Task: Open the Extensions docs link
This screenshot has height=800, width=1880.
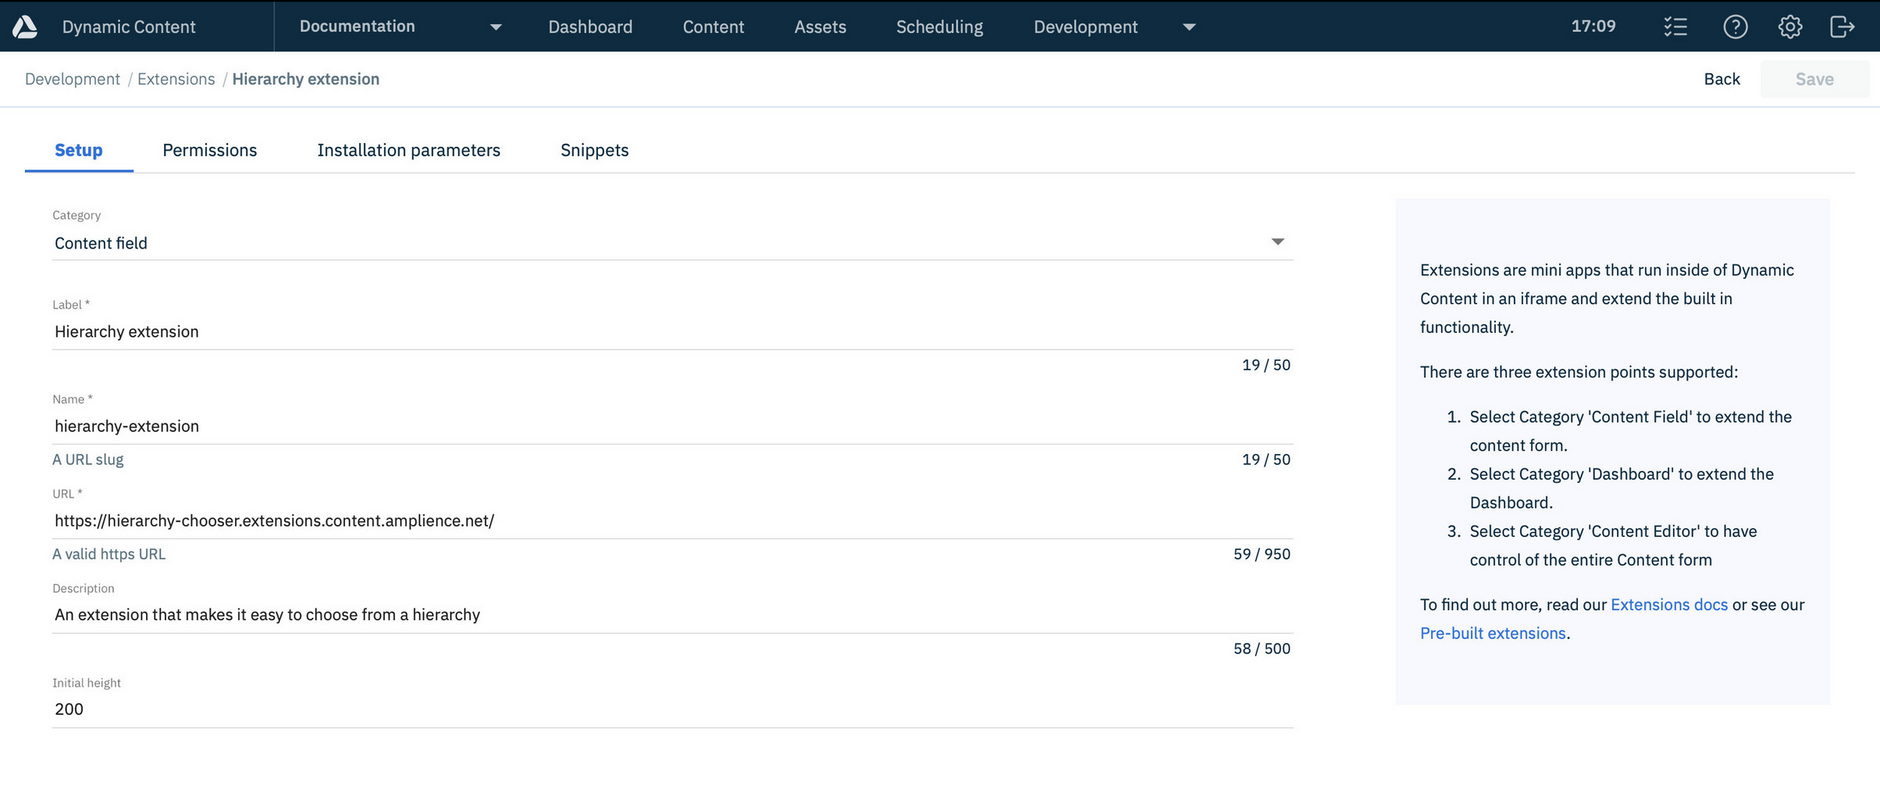Action: 1668,605
